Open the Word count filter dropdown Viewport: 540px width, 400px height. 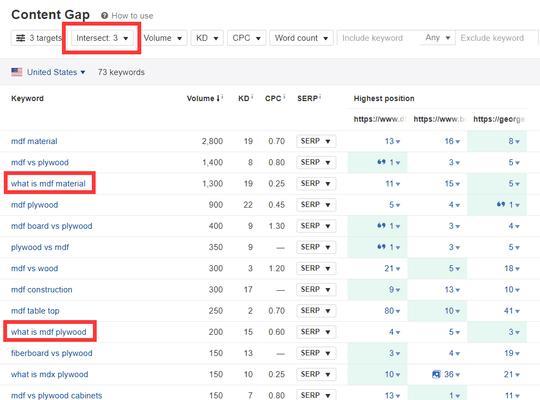[301, 38]
